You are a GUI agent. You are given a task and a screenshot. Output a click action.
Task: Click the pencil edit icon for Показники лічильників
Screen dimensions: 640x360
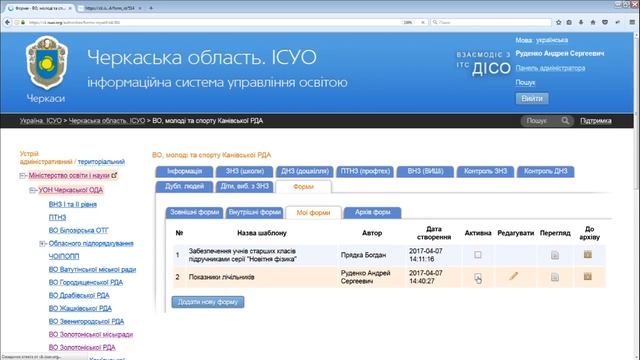513,276
